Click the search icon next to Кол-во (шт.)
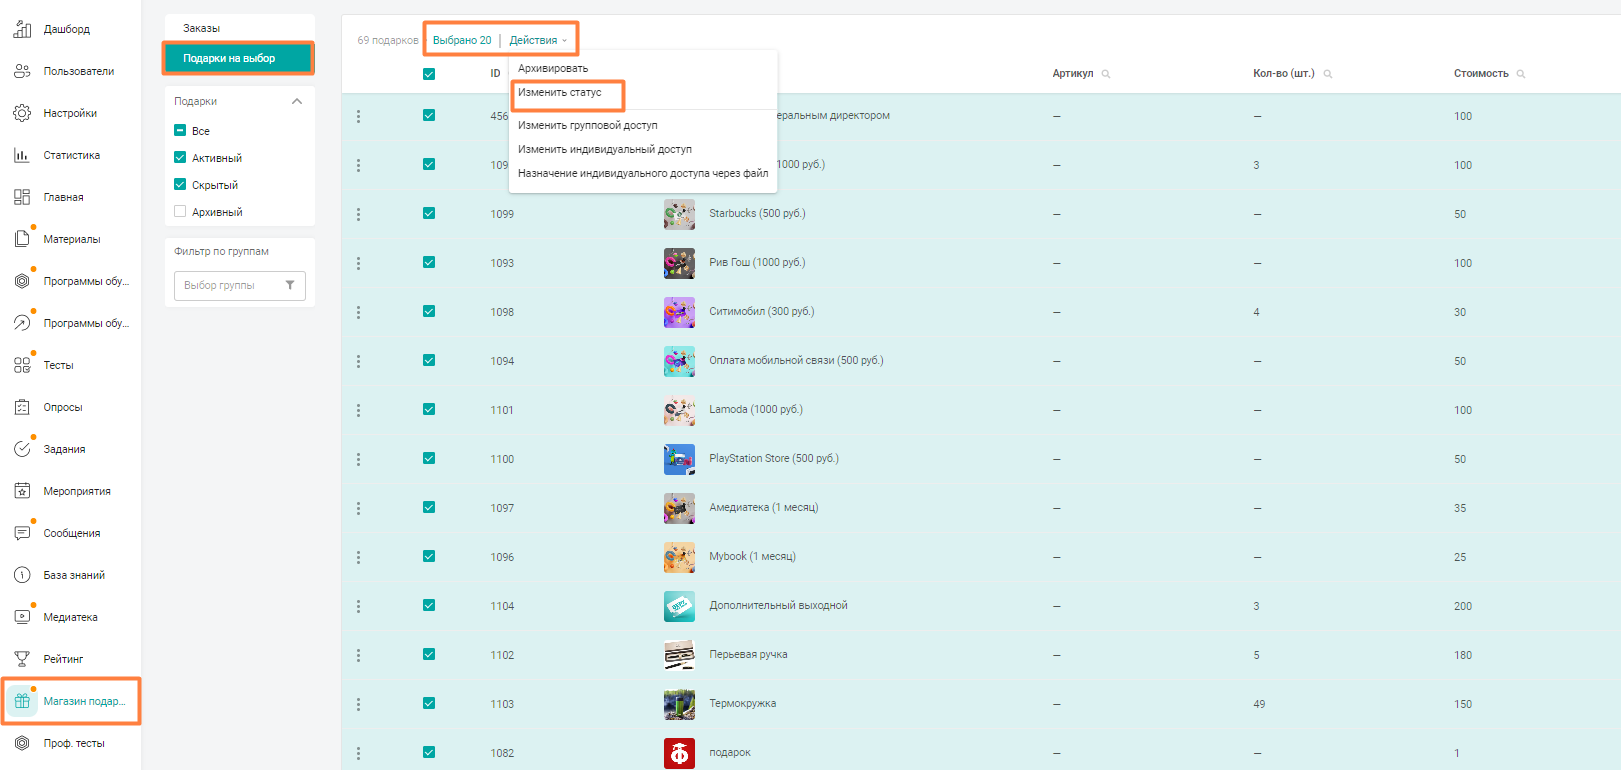 tap(1328, 74)
